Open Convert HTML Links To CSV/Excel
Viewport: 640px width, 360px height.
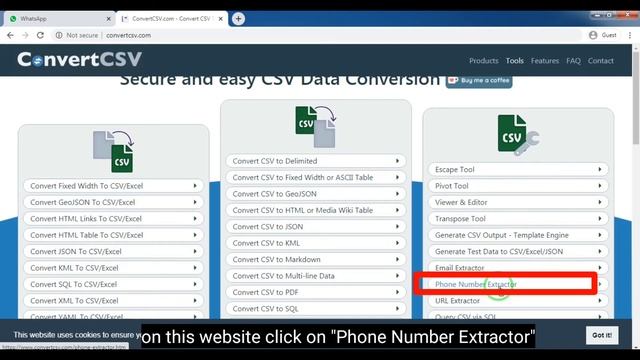[113, 219]
